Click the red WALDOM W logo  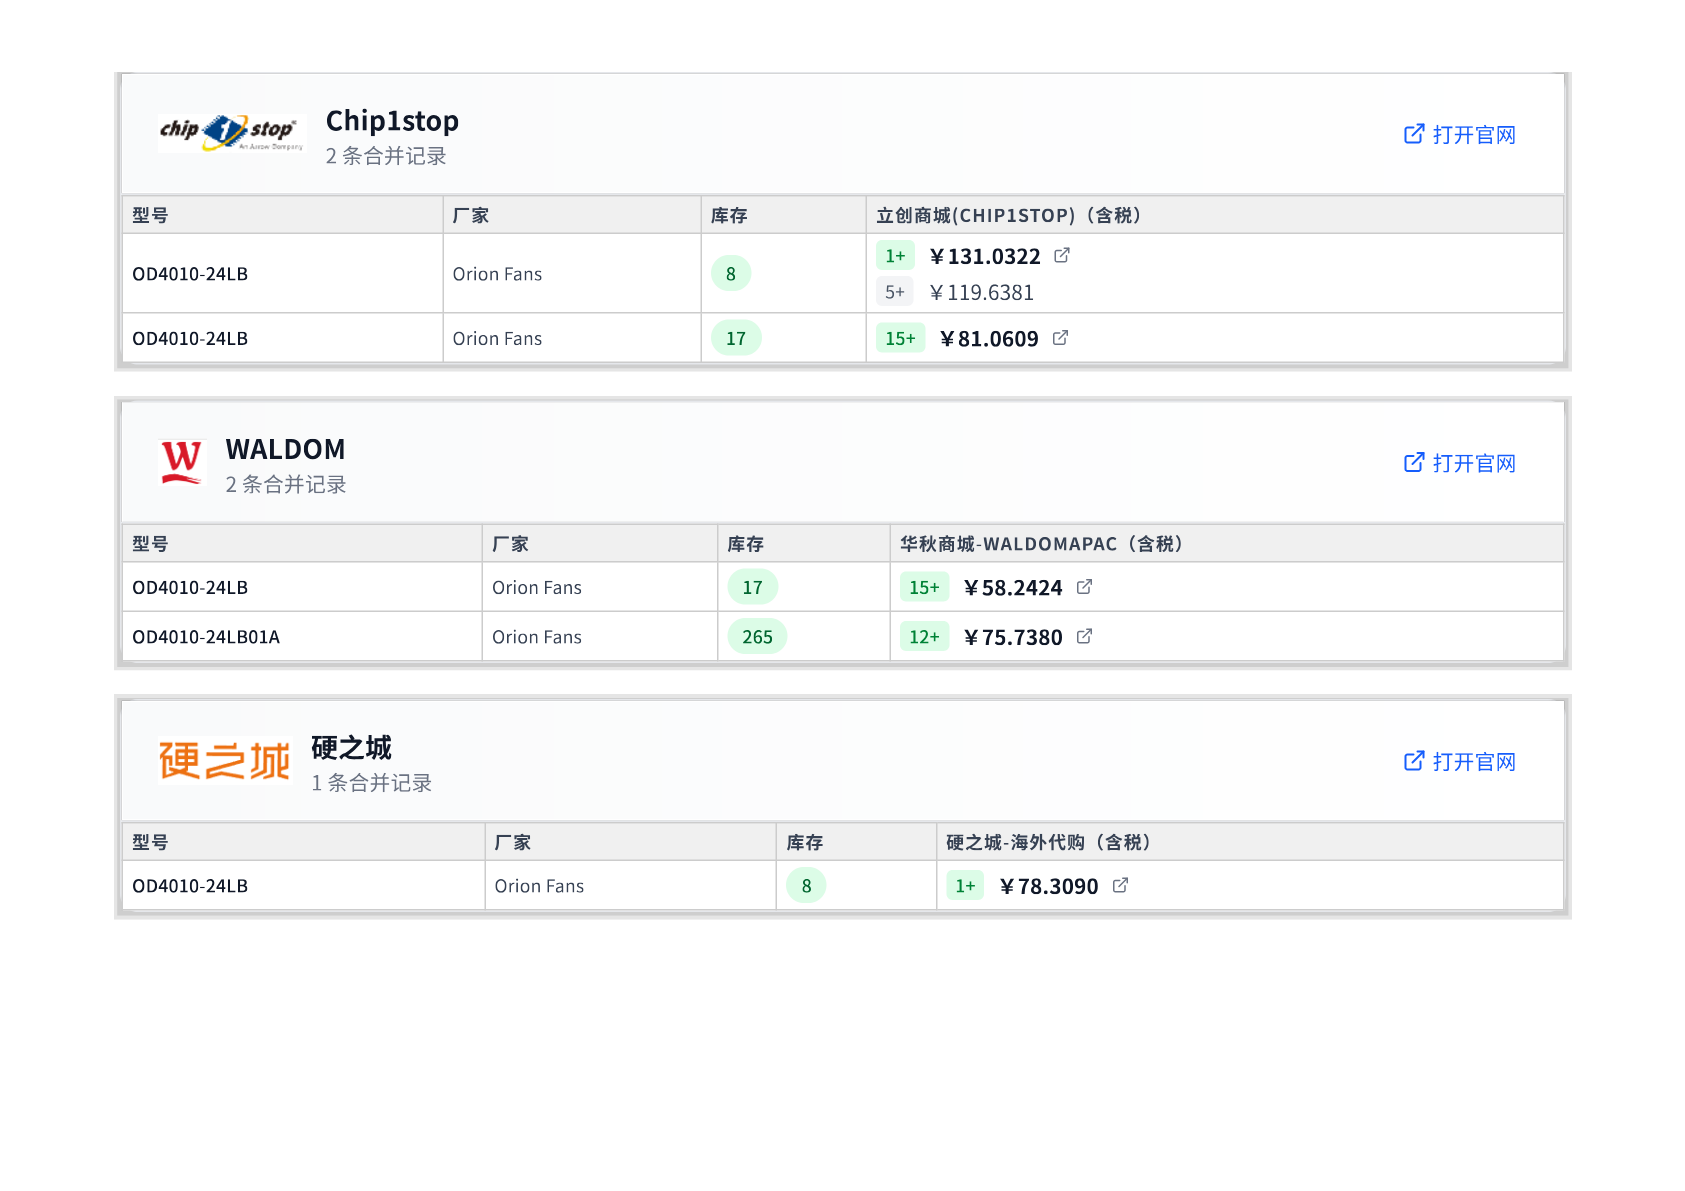[x=181, y=461]
